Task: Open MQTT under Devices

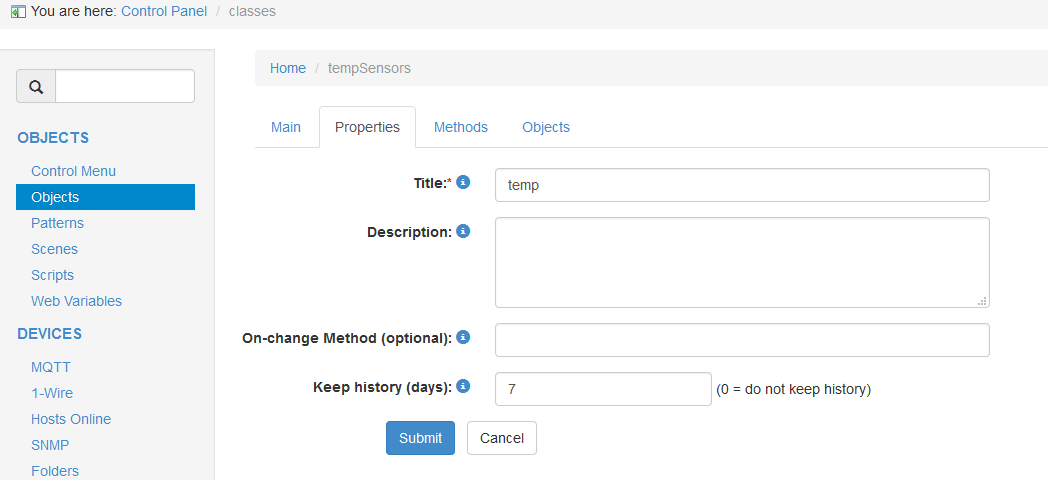Action: pyautogui.click(x=51, y=367)
